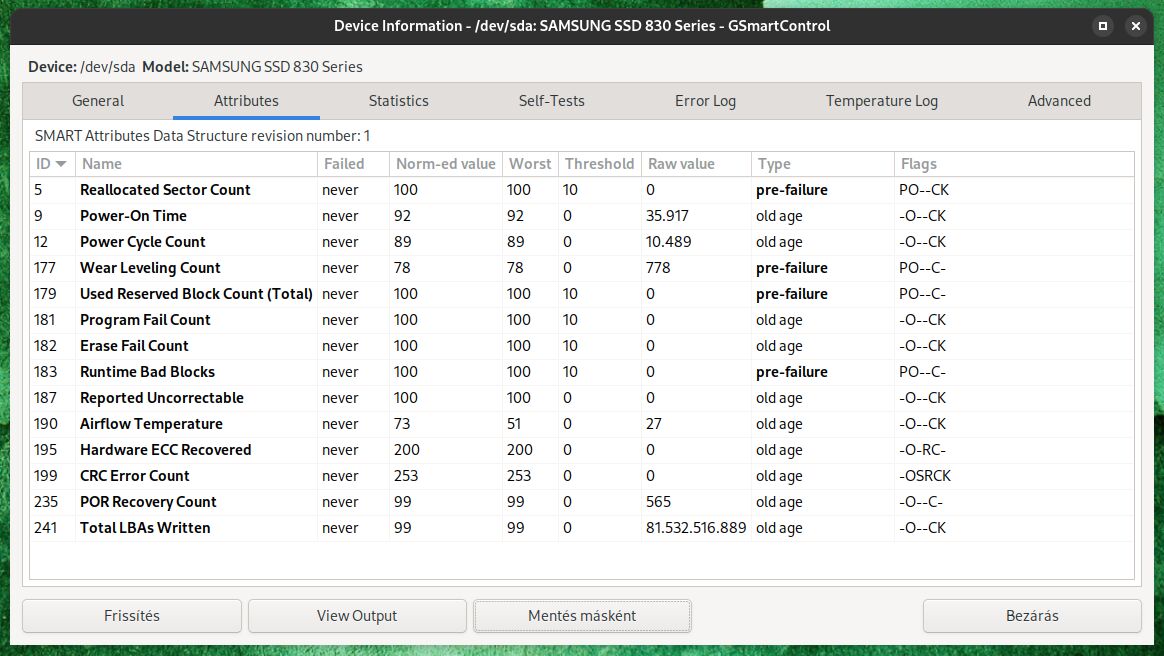
Task: Sort by the Norm-ed value column header
Action: point(445,164)
